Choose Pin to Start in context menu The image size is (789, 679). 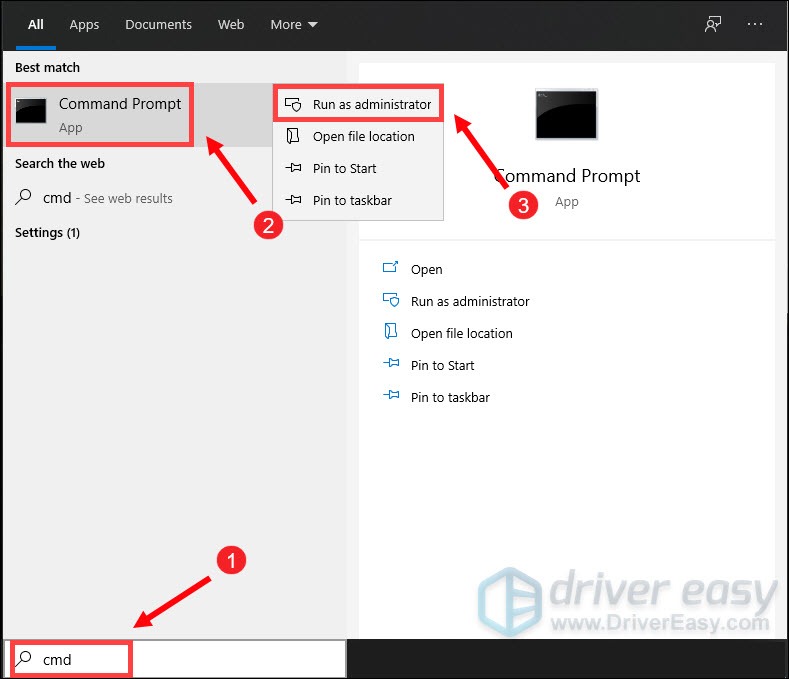coord(358,168)
